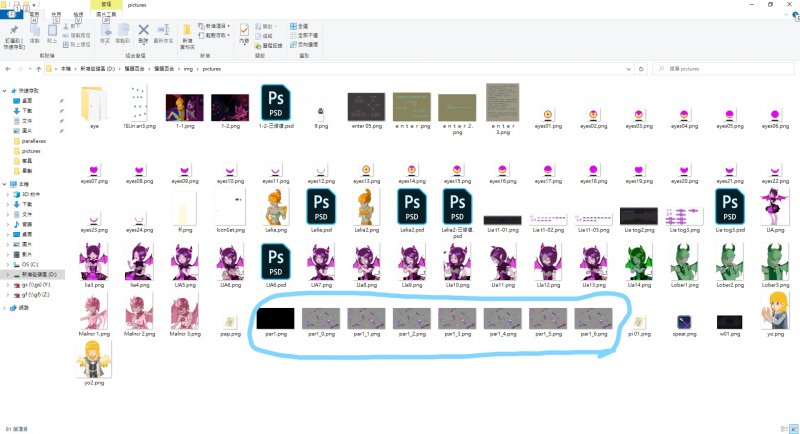The height and width of the screenshot is (434, 800).
Task: Click the Refresh button beside address bar
Action: click(x=641, y=69)
